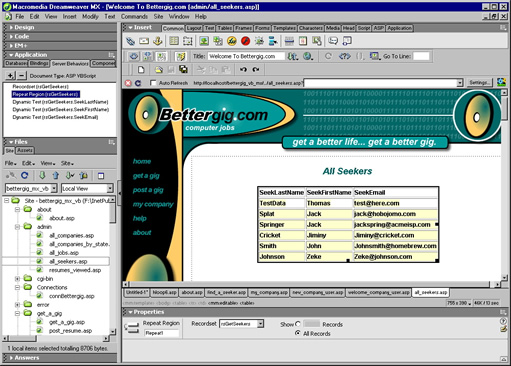Click the New Document icon

pyautogui.click(x=141, y=70)
